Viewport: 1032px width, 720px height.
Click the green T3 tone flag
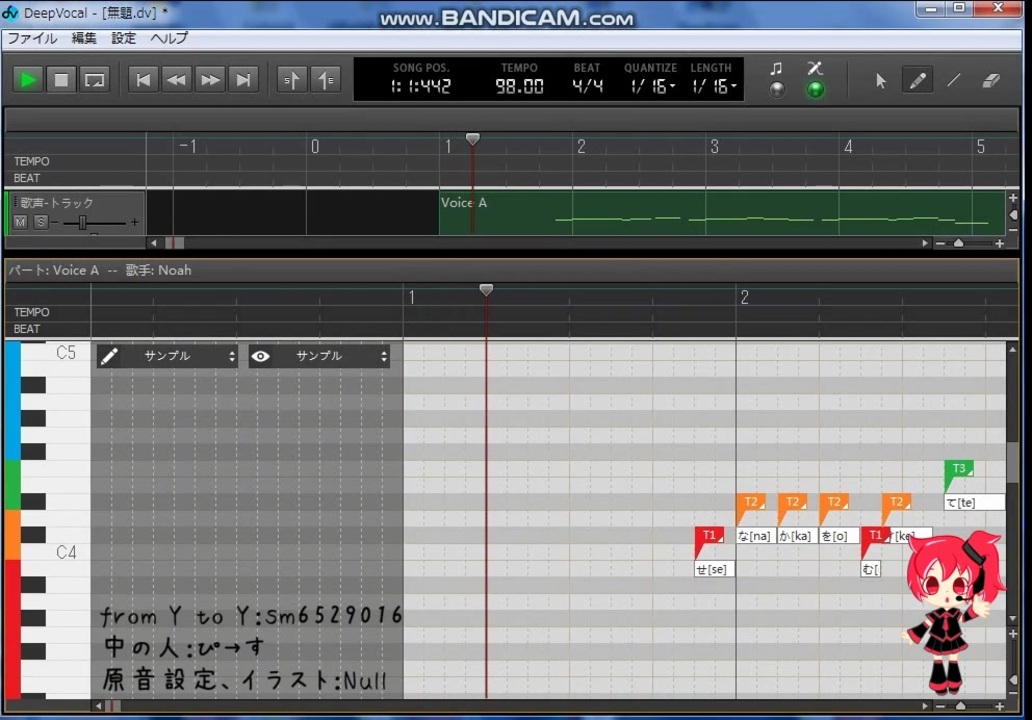[959, 469]
